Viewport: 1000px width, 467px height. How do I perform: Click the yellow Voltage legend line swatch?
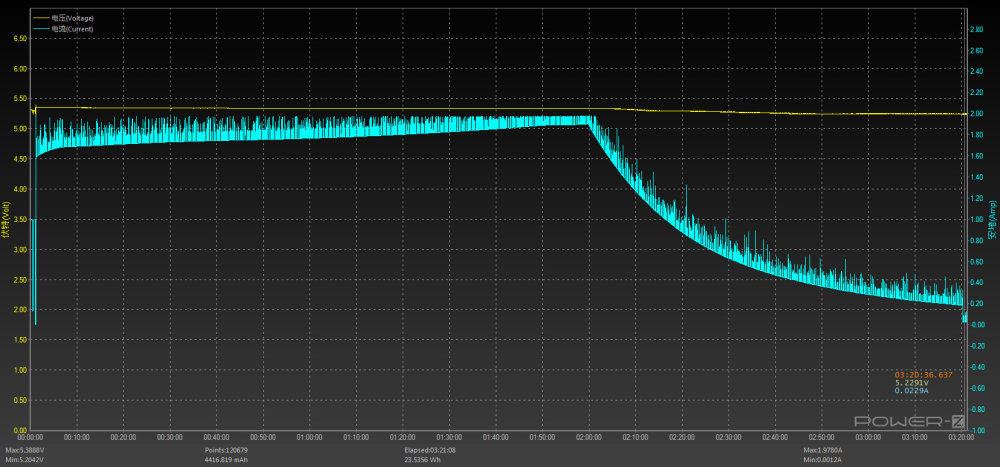tap(41, 18)
